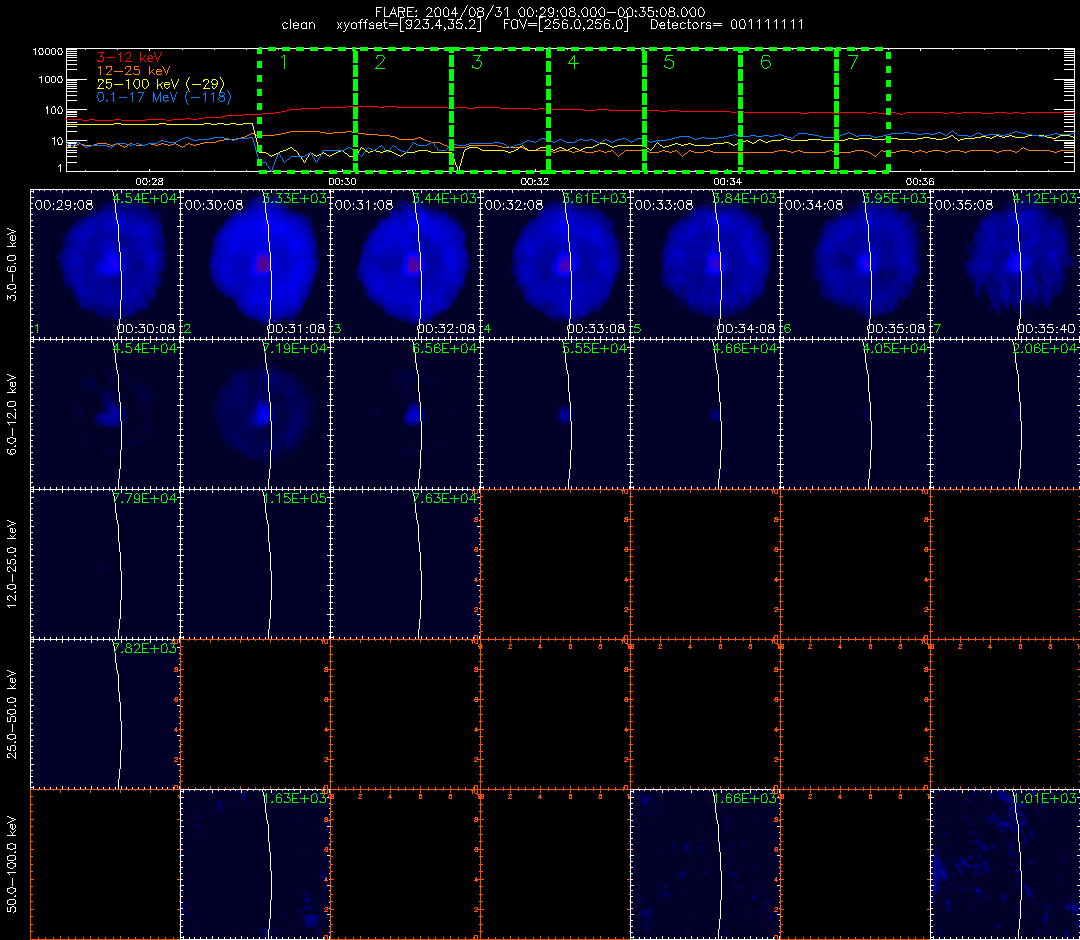Click the 1.15E+05 peak value
Screen dimensions: 1080x940
295,499
